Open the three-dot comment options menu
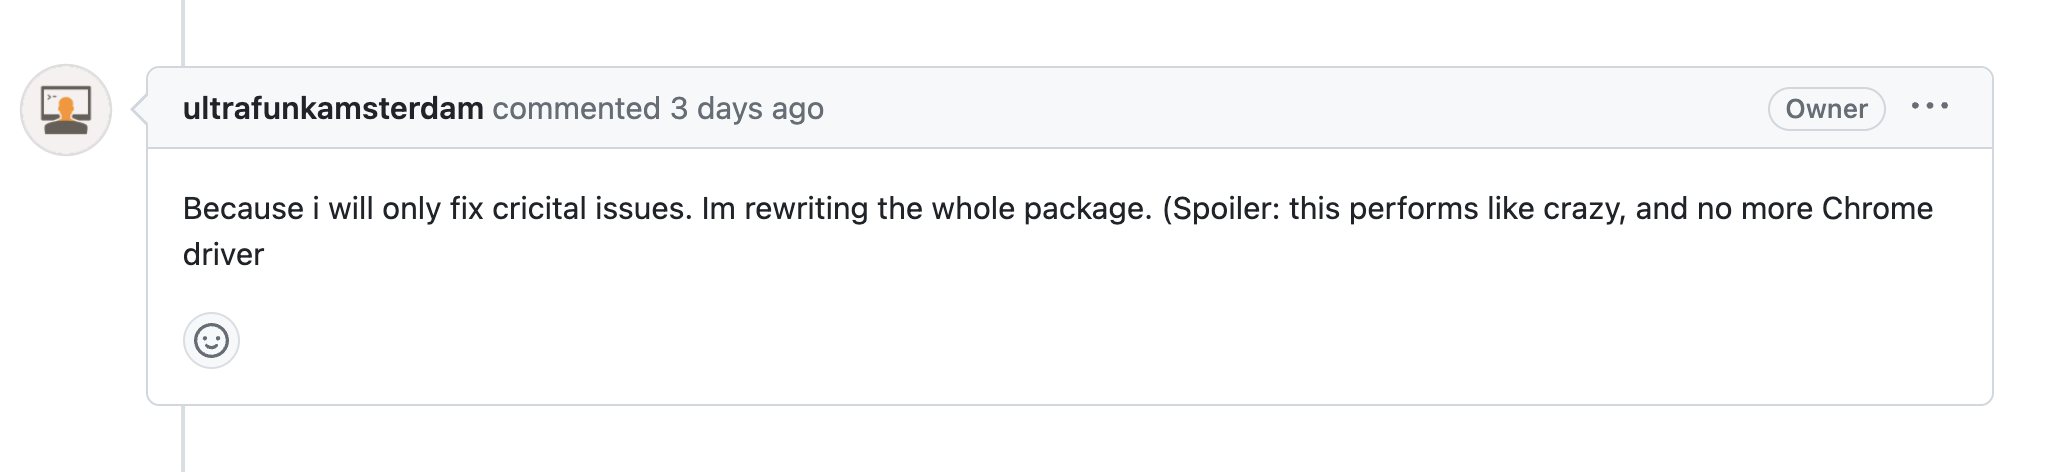The width and height of the screenshot is (2048, 472). pos(1929,107)
